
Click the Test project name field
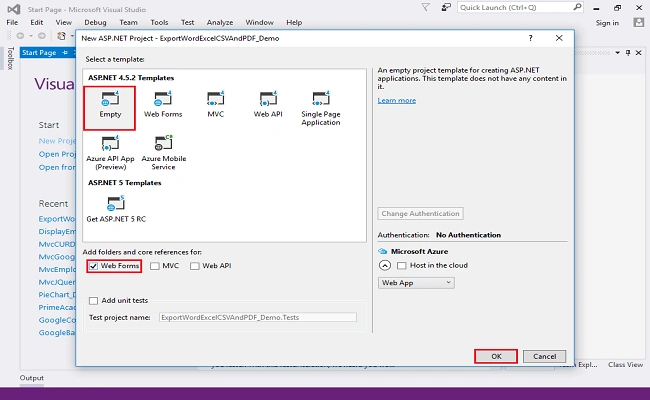[x=258, y=317]
